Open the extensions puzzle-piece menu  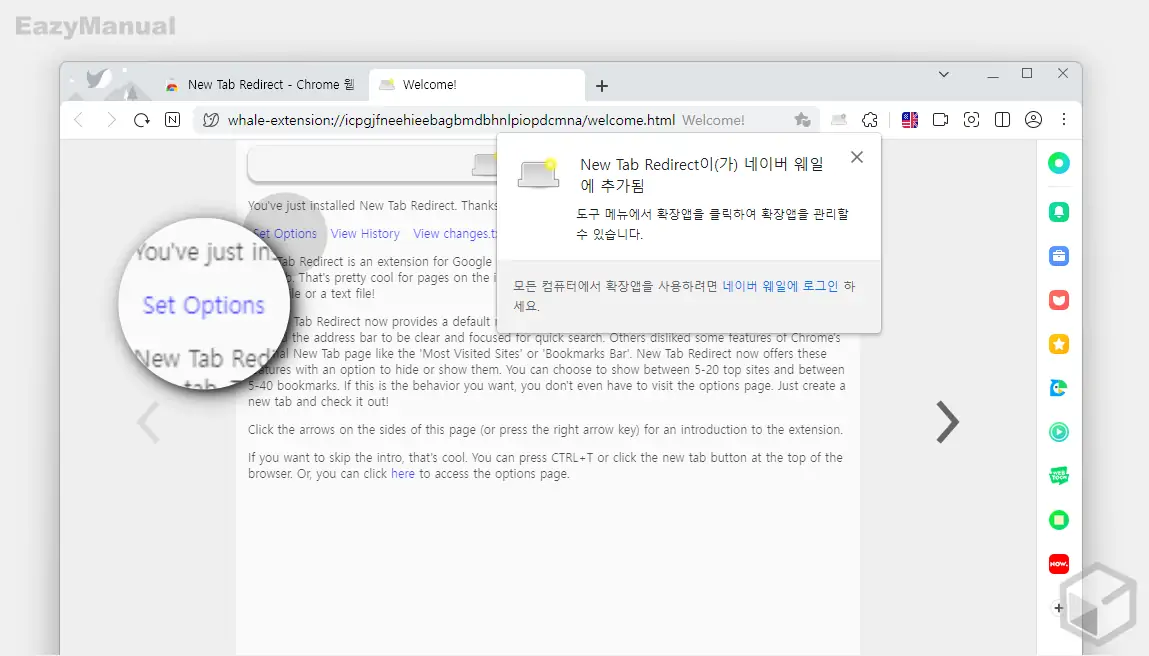870,120
